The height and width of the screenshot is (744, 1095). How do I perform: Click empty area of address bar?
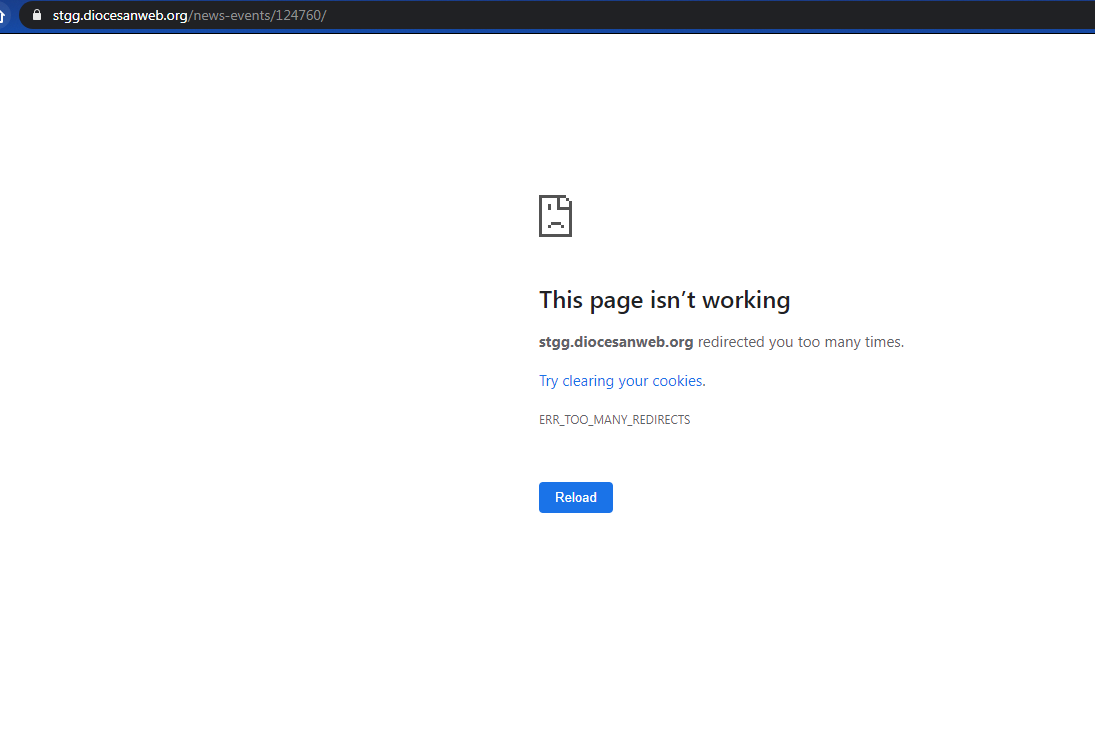[700, 15]
